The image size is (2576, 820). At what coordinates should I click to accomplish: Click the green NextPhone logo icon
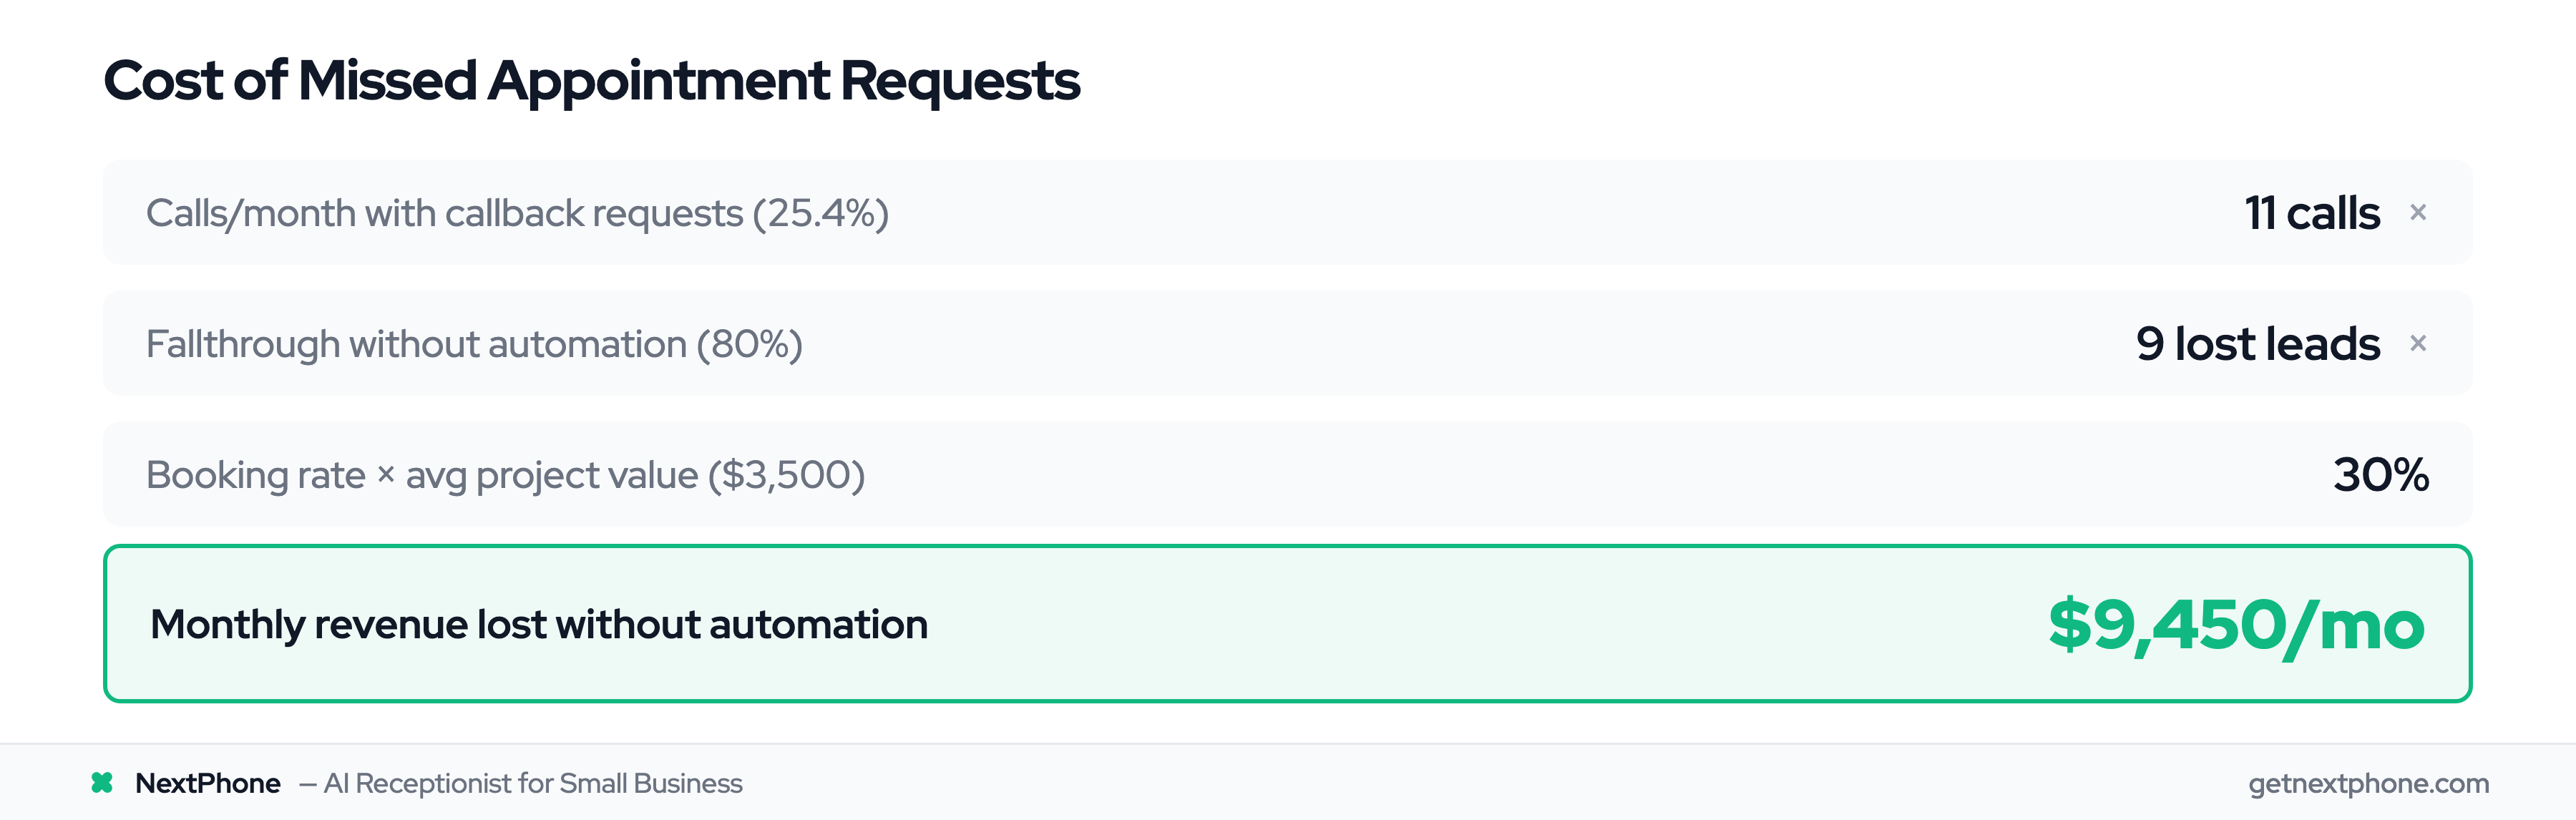pos(102,783)
